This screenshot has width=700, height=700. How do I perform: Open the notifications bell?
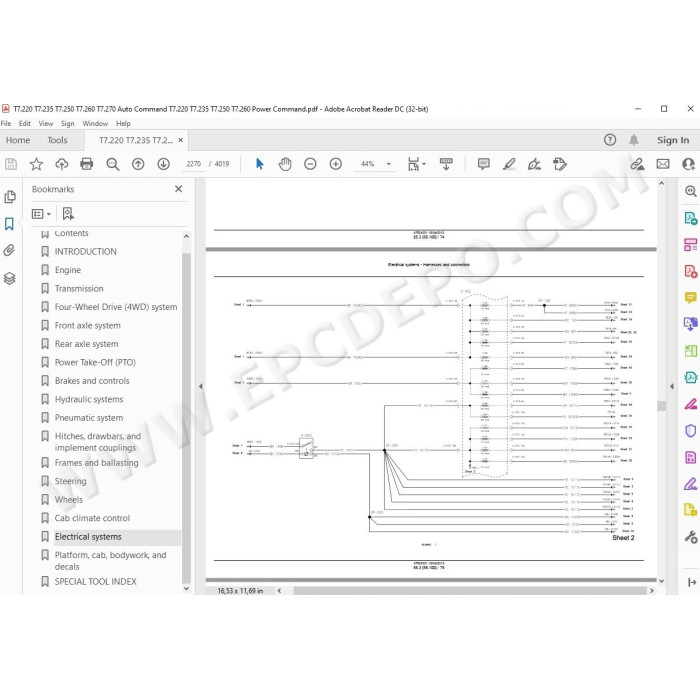point(633,140)
